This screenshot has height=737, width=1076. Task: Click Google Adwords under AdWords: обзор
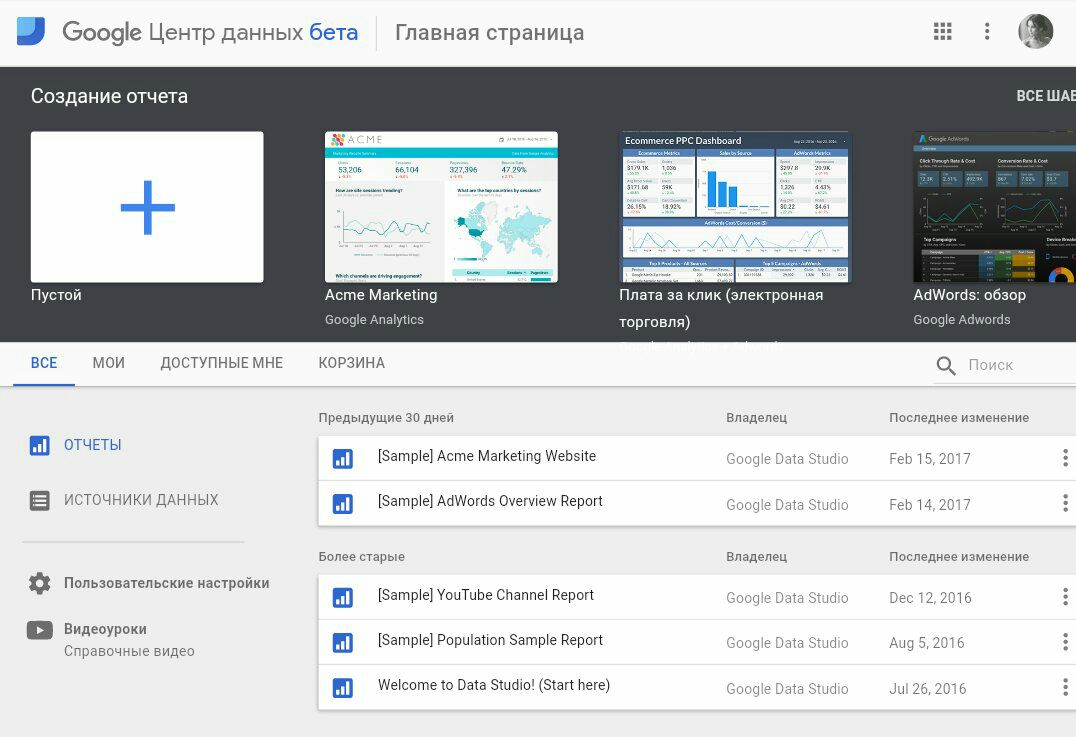(961, 320)
